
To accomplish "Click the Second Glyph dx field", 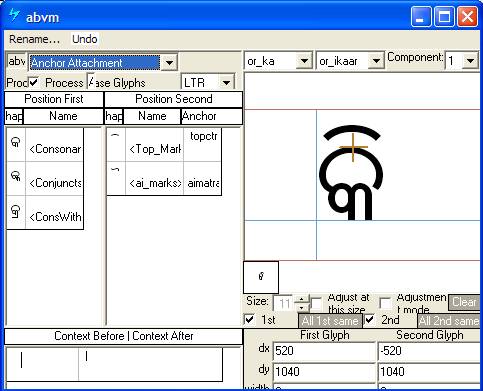I will point(429,351).
